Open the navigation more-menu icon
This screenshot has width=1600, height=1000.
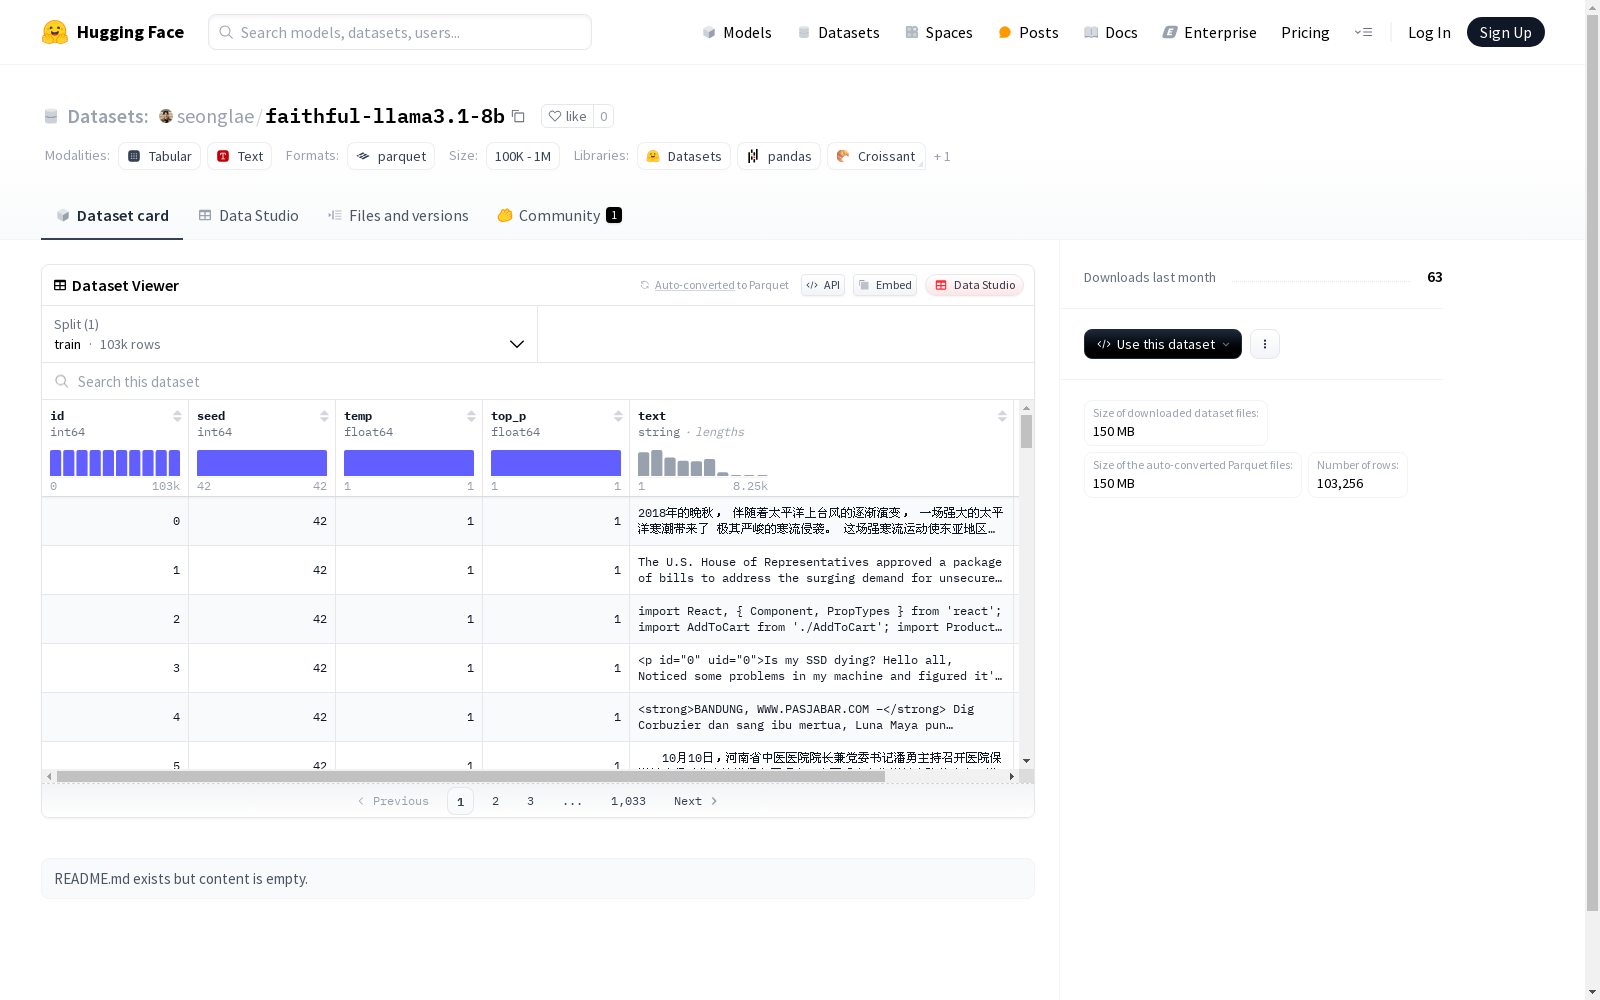(1363, 32)
